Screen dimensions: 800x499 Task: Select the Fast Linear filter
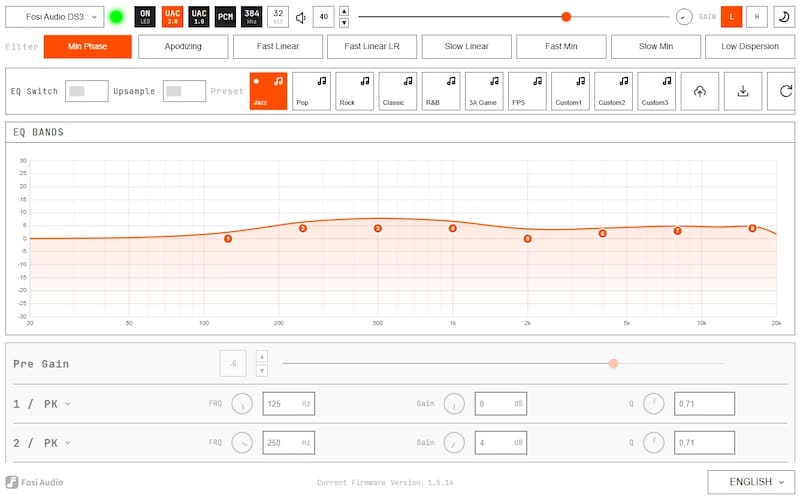coord(278,46)
